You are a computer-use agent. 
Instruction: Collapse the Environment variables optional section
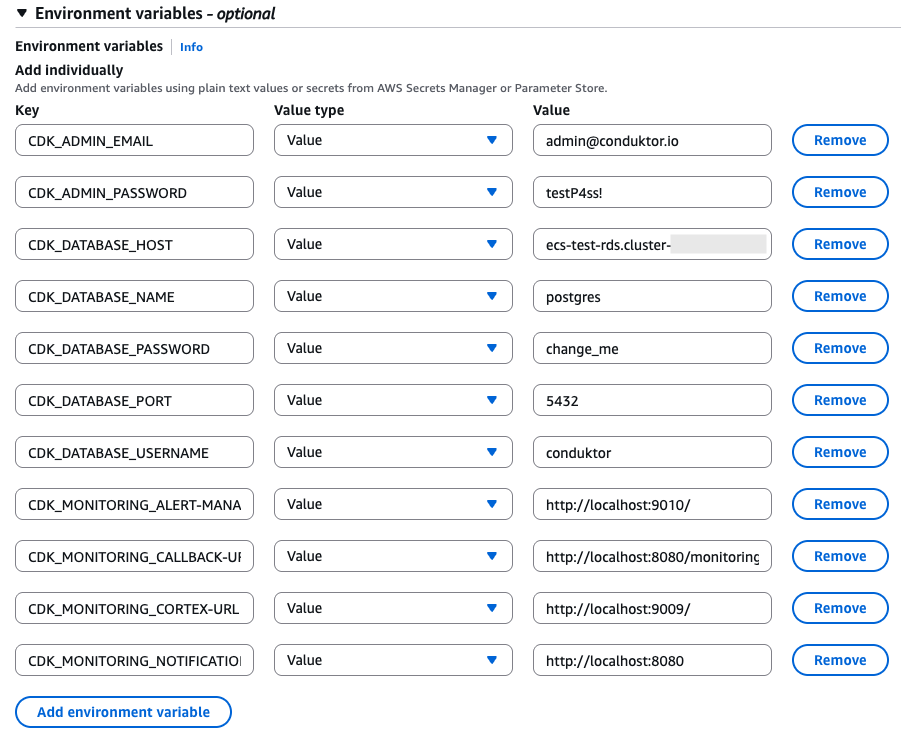coord(22,14)
